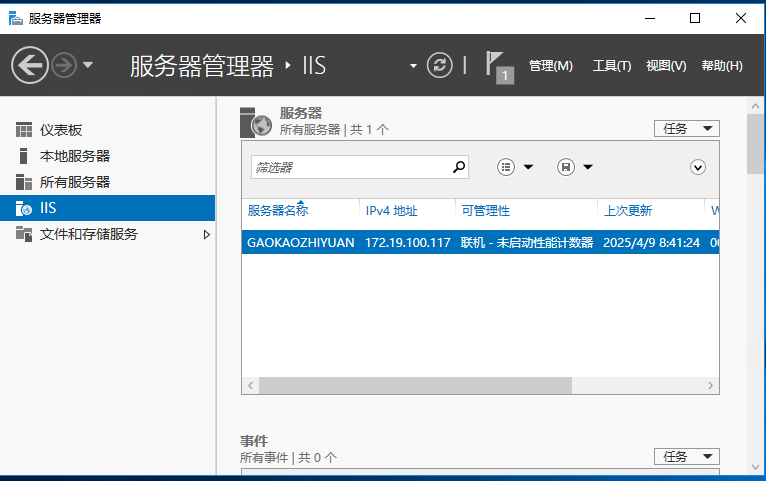The height and width of the screenshot is (481, 766).
Task: Open the 视图(V) menu
Action: coord(666,66)
